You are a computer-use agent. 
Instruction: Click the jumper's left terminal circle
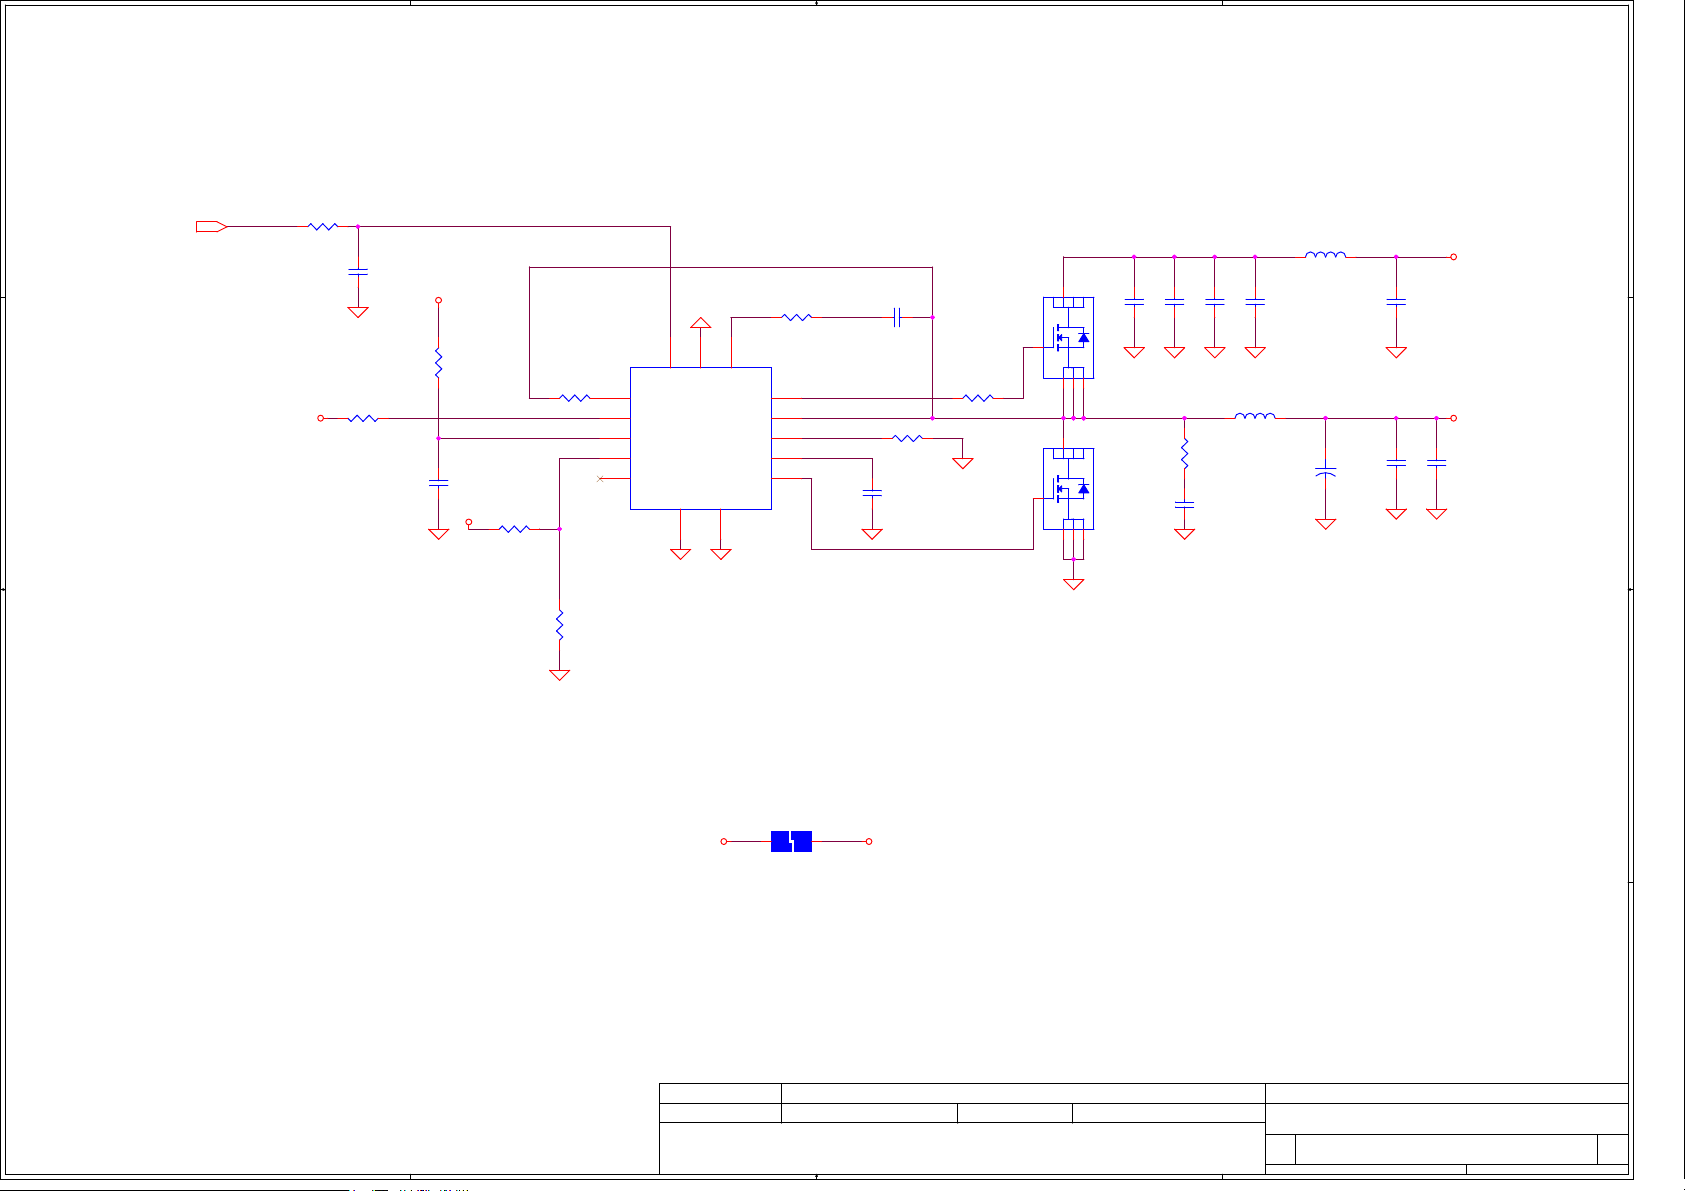coord(724,842)
